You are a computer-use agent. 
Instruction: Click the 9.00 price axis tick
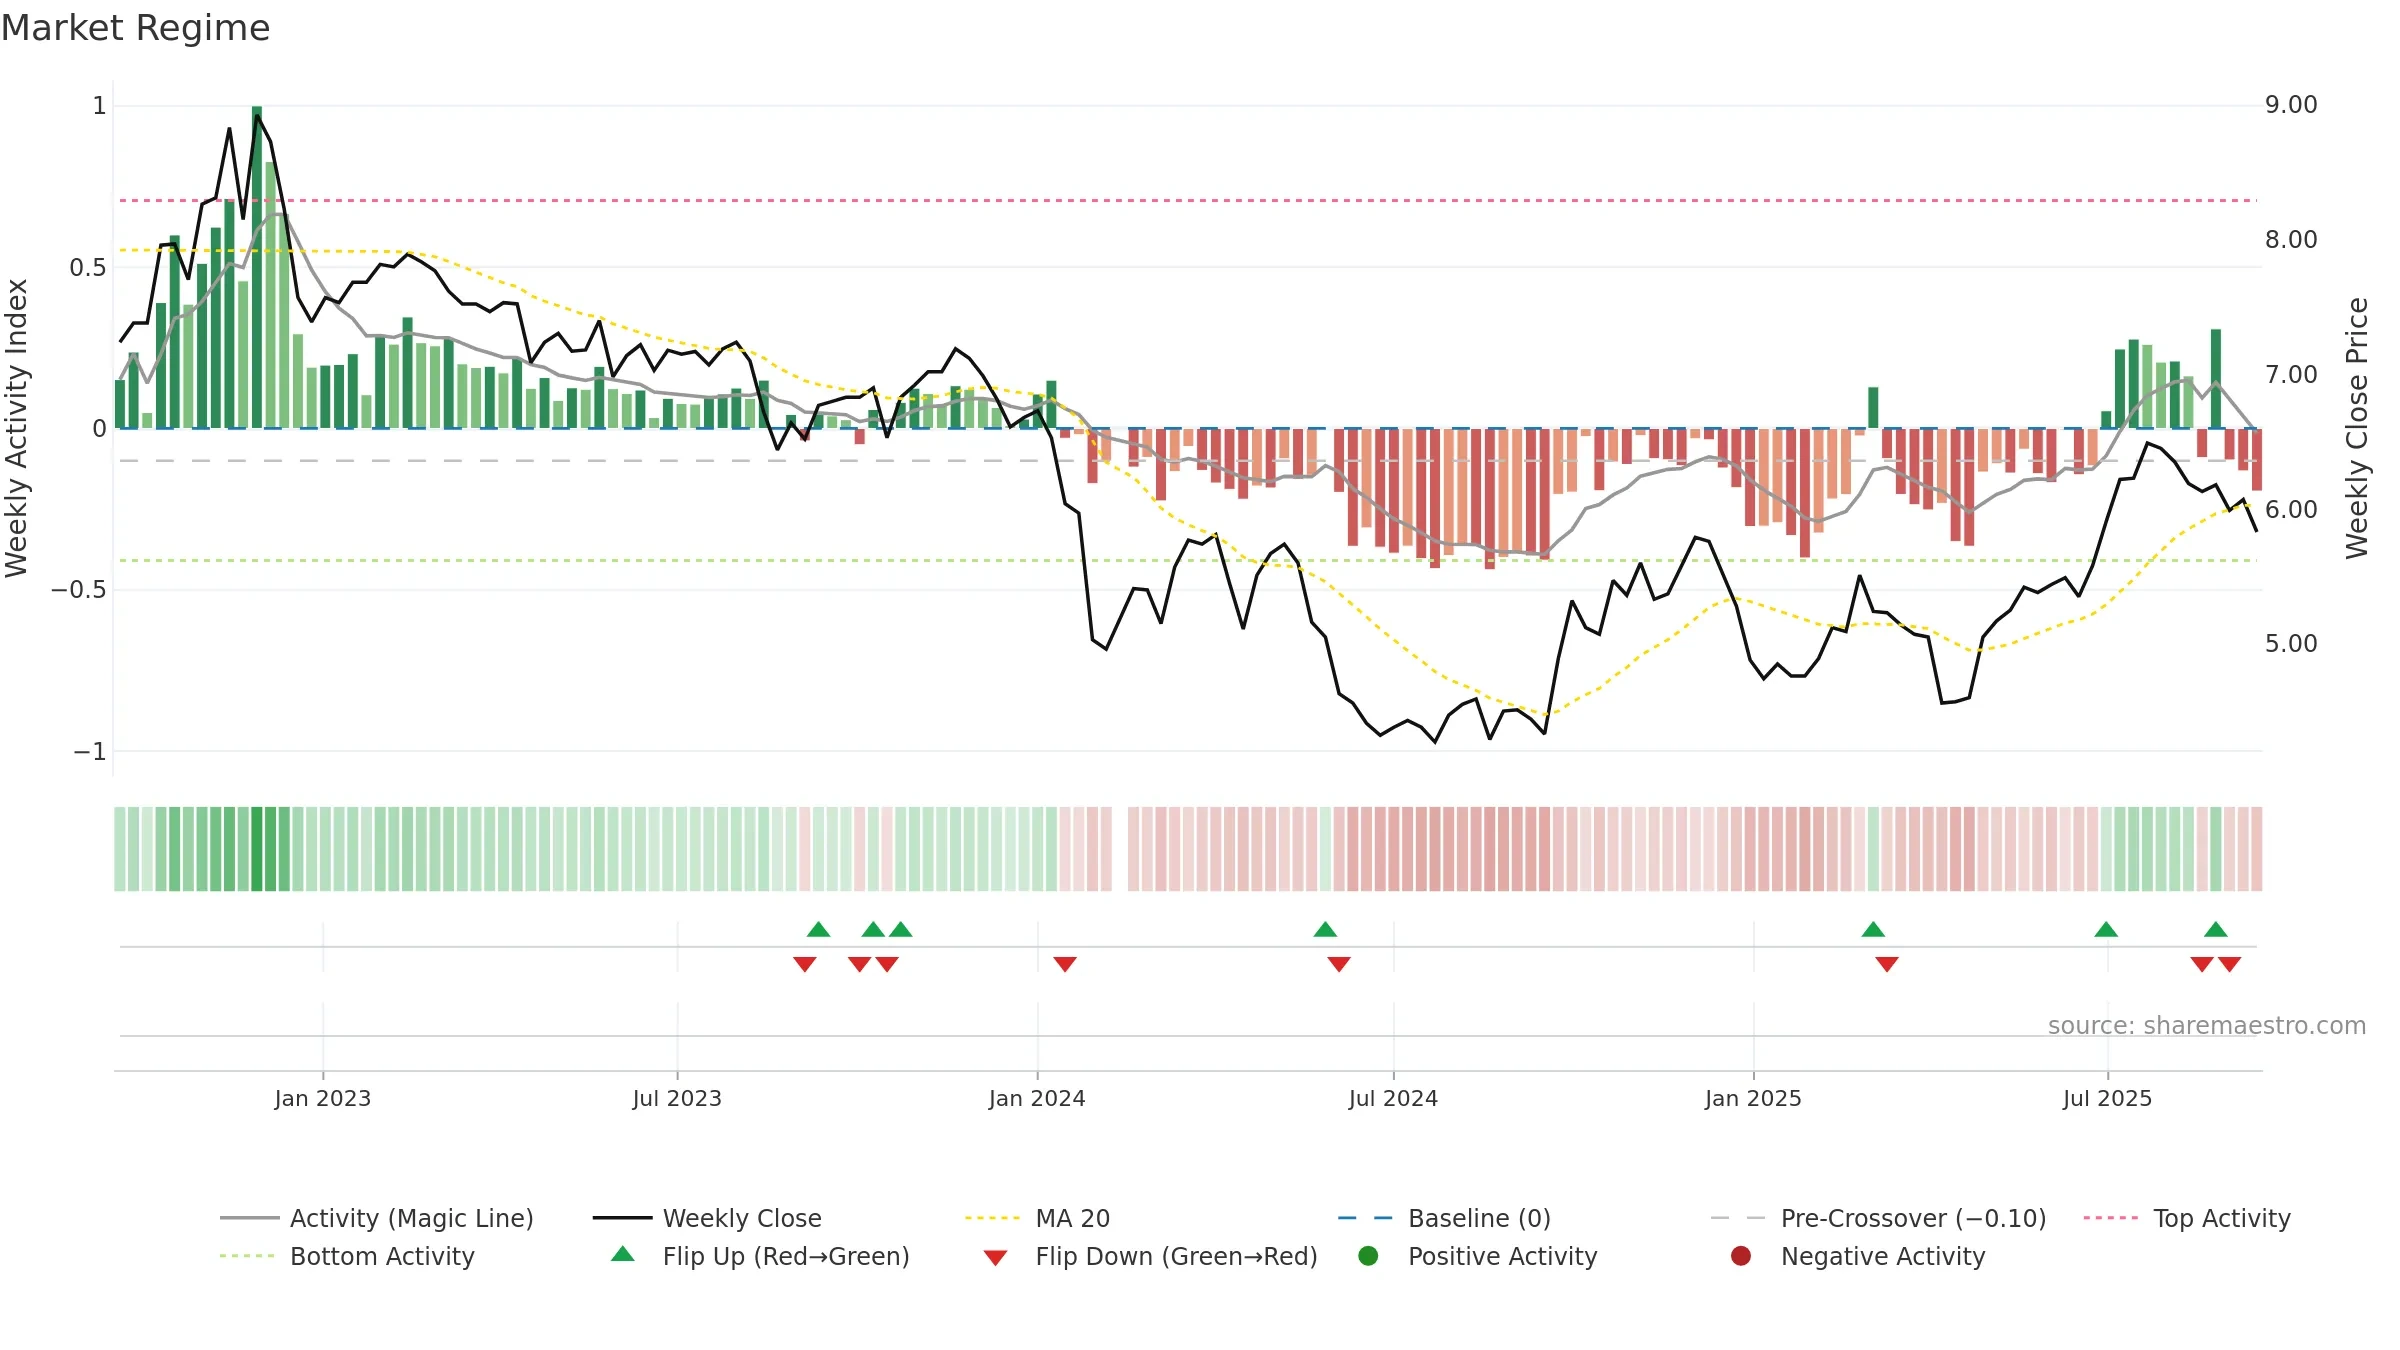[x=2291, y=105]
